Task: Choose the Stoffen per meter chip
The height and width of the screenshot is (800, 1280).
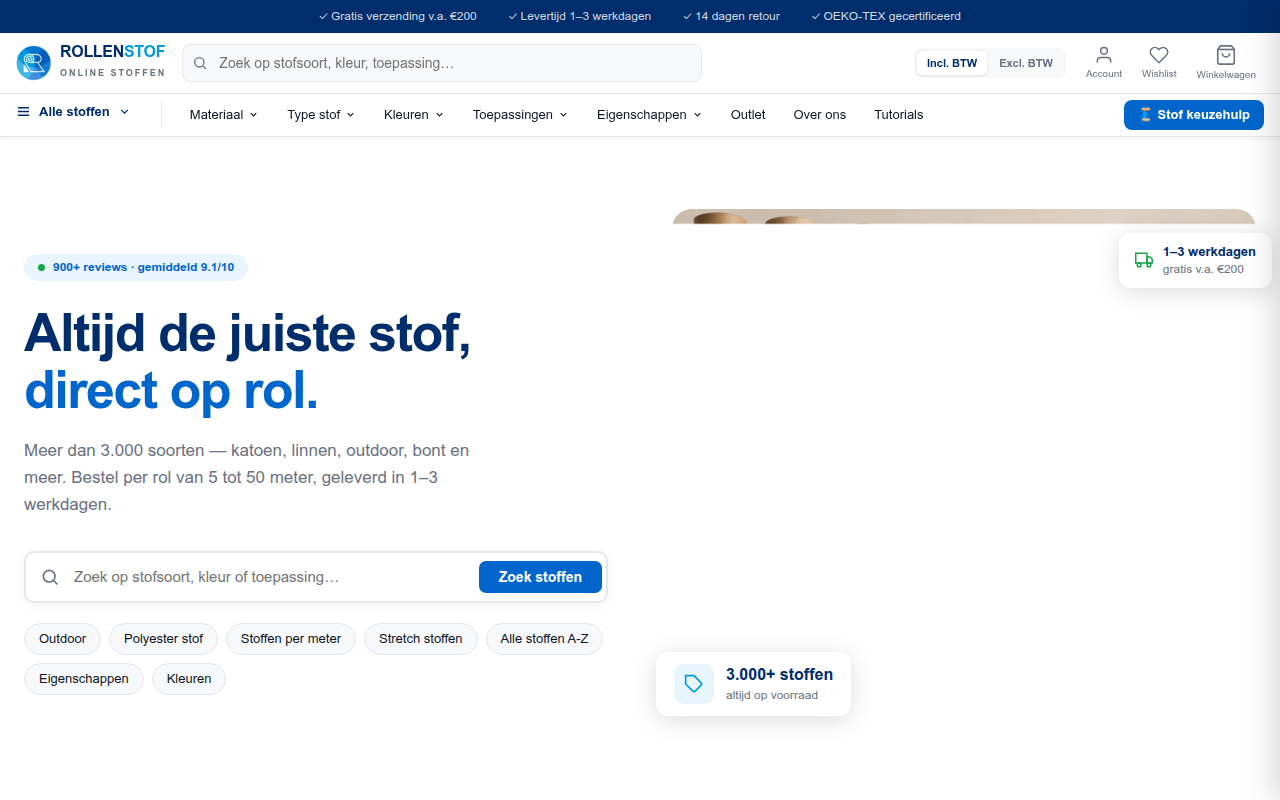Action: pos(291,639)
